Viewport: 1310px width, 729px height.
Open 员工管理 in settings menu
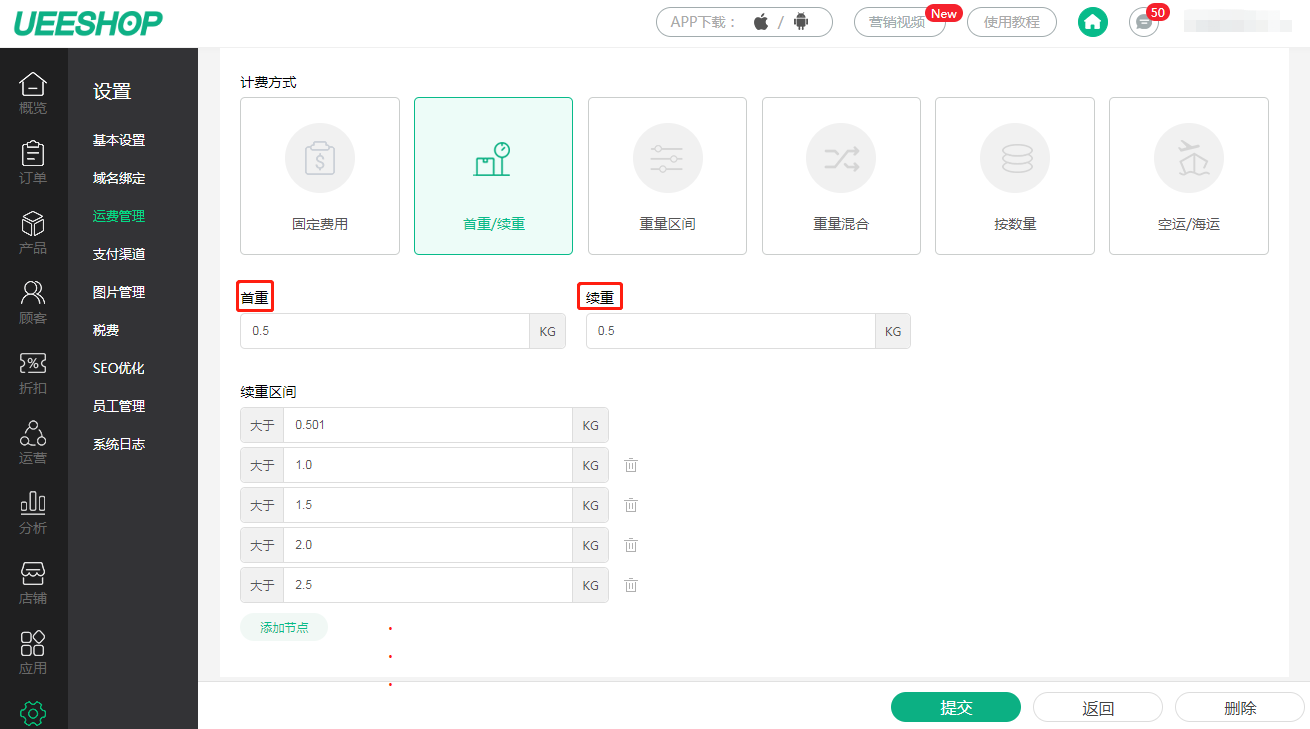[119, 406]
